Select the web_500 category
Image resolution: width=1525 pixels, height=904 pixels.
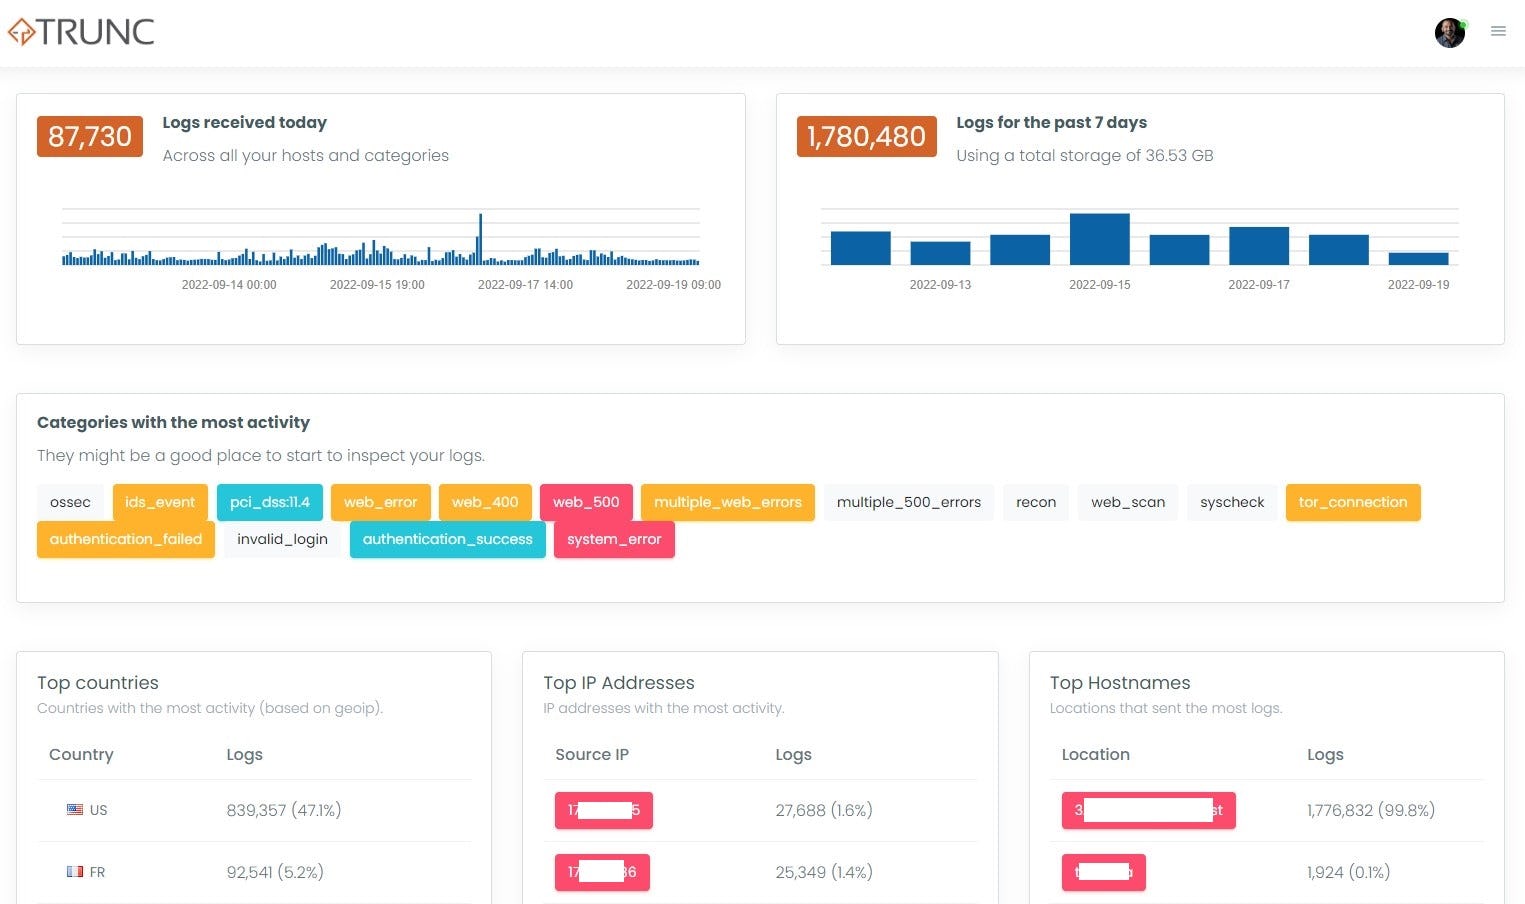(586, 502)
